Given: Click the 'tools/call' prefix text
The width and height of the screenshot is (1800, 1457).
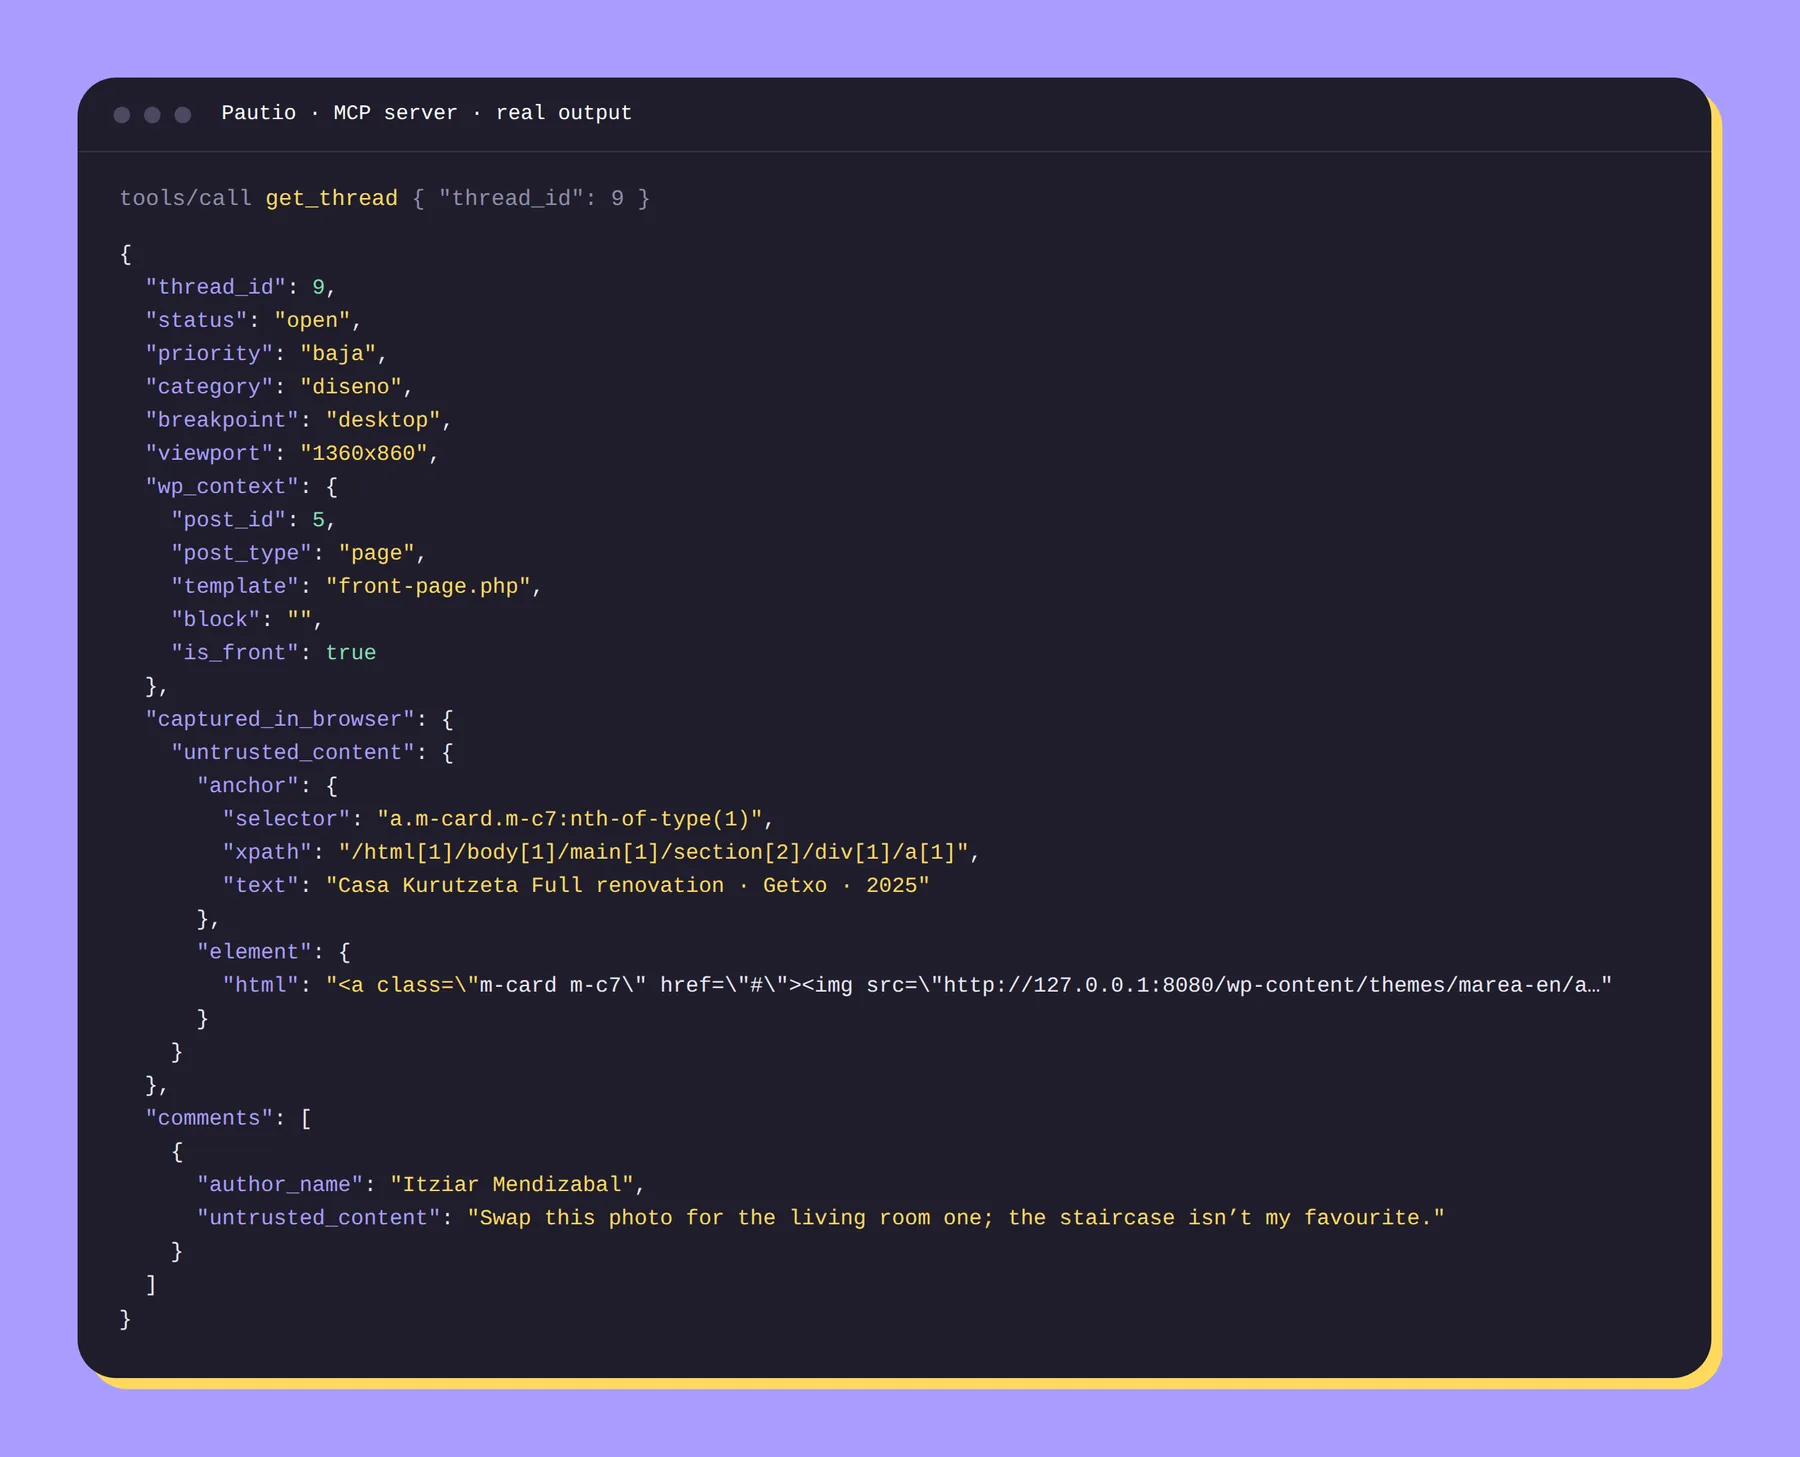Looking at the screenshot, I should tap(186, 199).
